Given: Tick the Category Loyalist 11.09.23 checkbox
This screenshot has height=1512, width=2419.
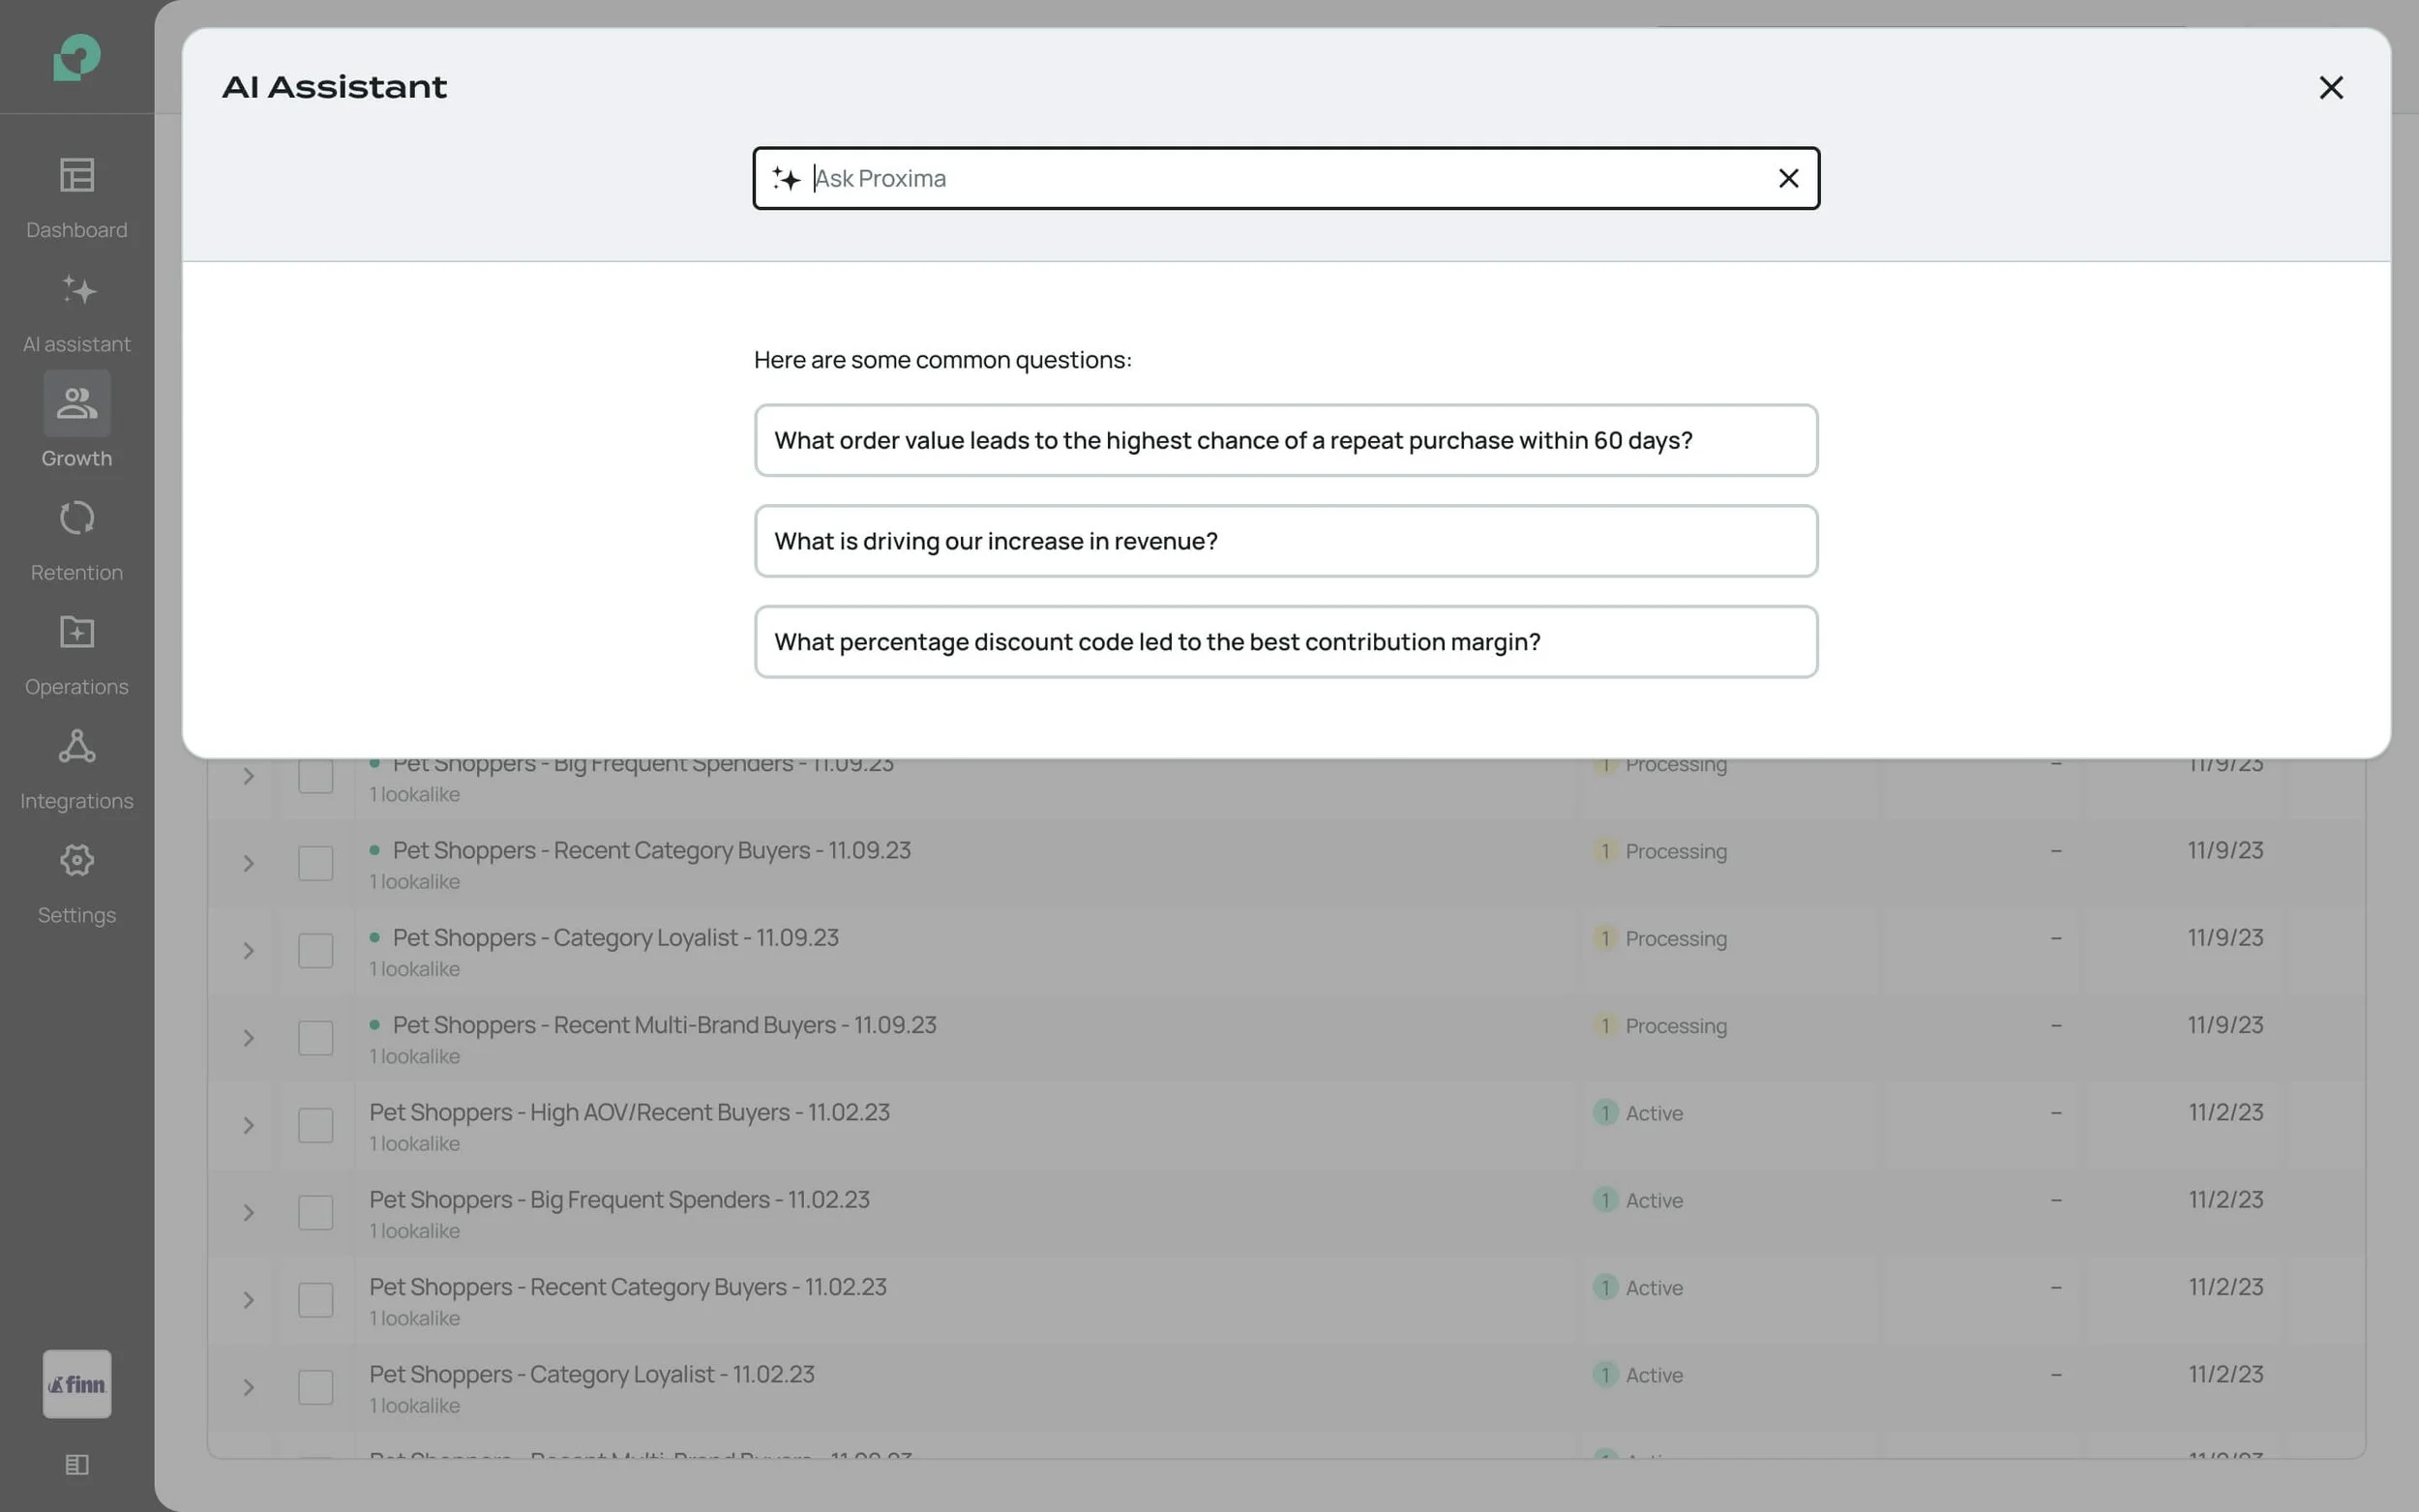Looking at the screenshot, I should click(x=316, y=951).
